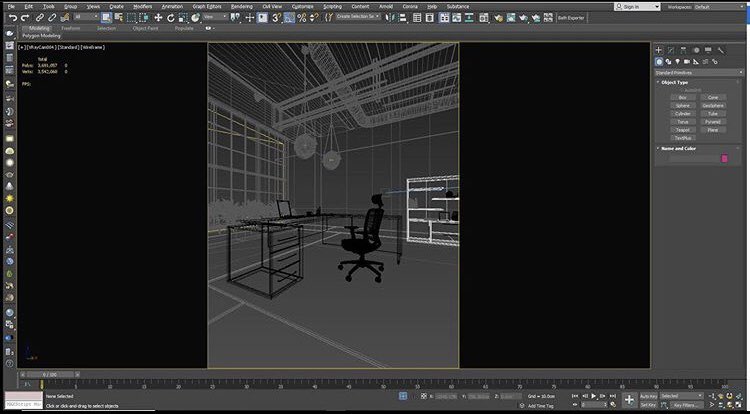Open the reference coordinate system dropdown

click(x=215, y=17)
